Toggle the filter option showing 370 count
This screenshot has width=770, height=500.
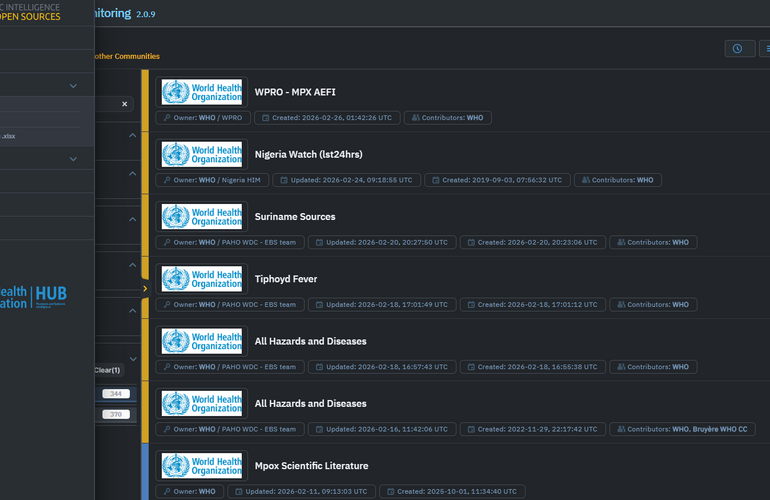pyautogui.click(x=115, y=414)
